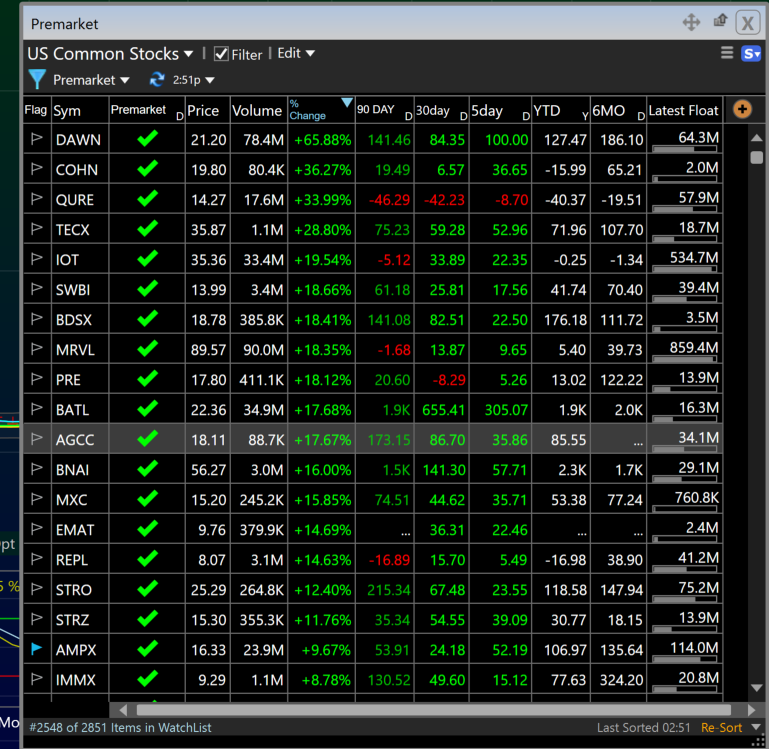Click the IOT float bar showing 534.7M
The image size is (769, 749).
point(685,269)
